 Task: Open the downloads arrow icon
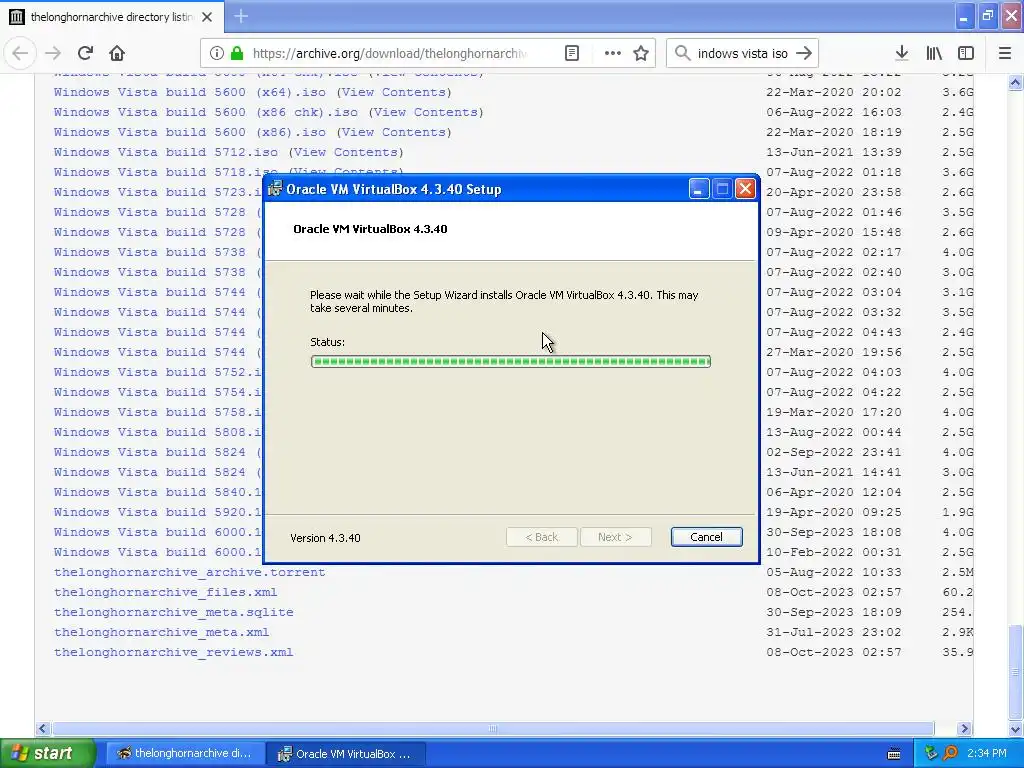point(902,53)
